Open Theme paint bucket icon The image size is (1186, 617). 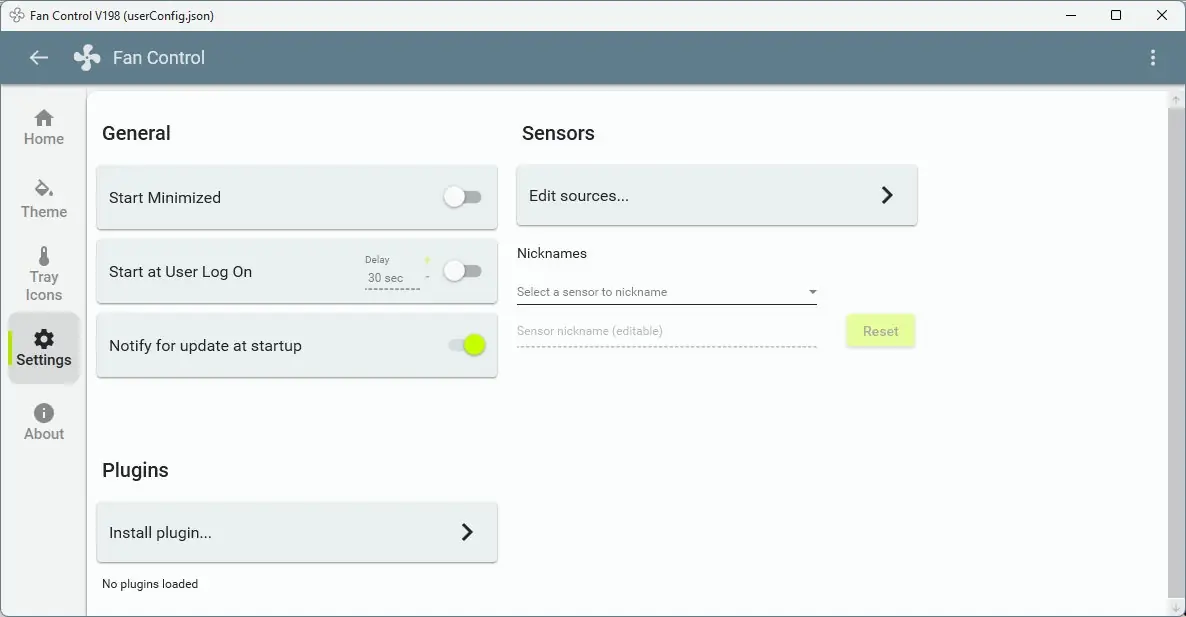(44, 188)
